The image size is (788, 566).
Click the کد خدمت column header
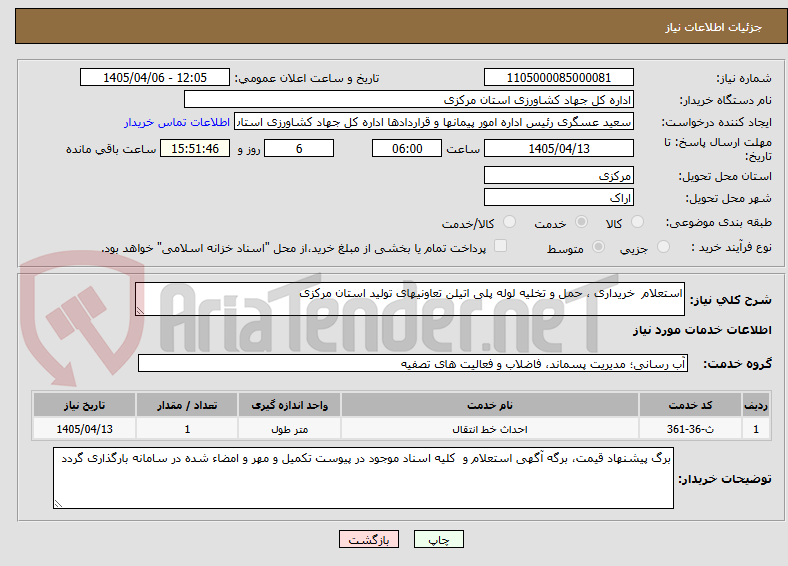pyautogui.click(x=690, y=405)
